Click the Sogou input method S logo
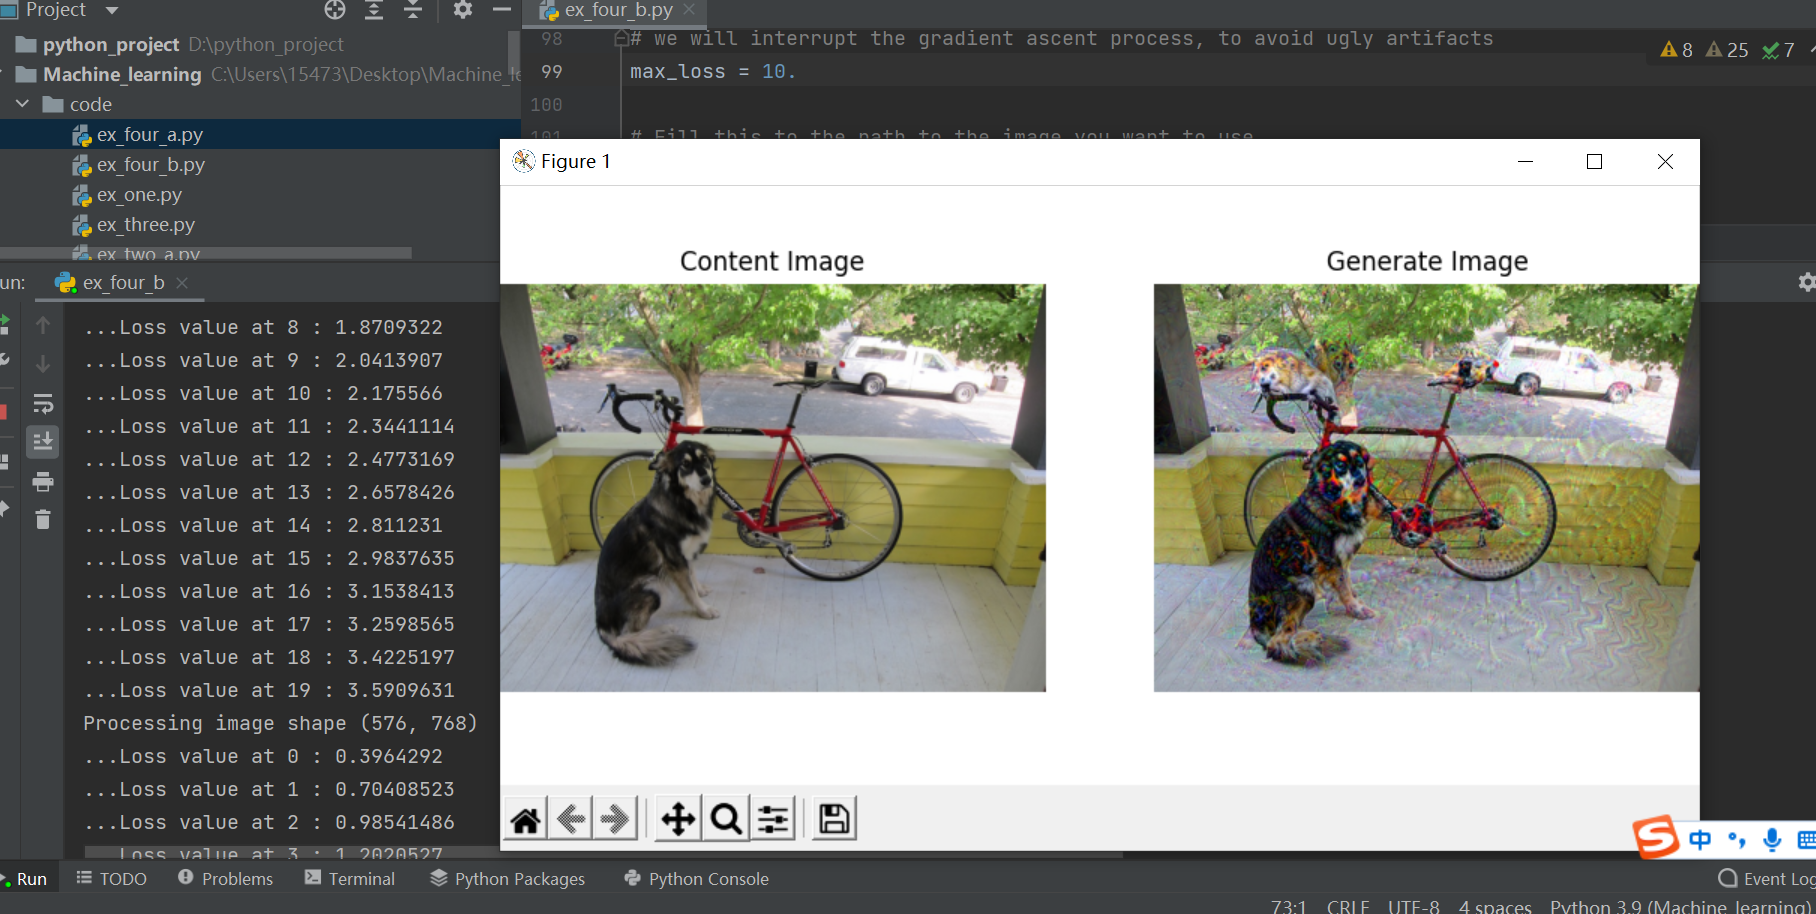The width and height of the screenshot is (1816, 914). pyautogui.click(x=1656, y=837)
